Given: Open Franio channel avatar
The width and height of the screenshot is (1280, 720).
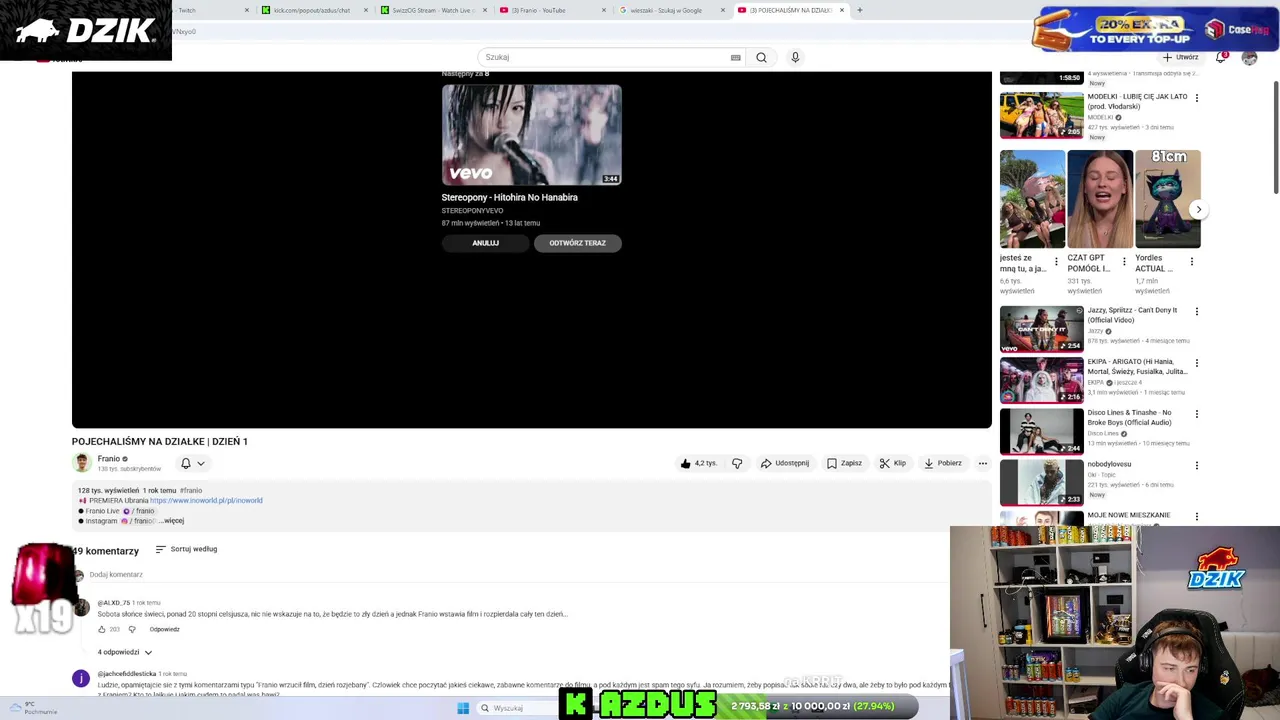Looking at the screenshot, I should pos(82,462).
